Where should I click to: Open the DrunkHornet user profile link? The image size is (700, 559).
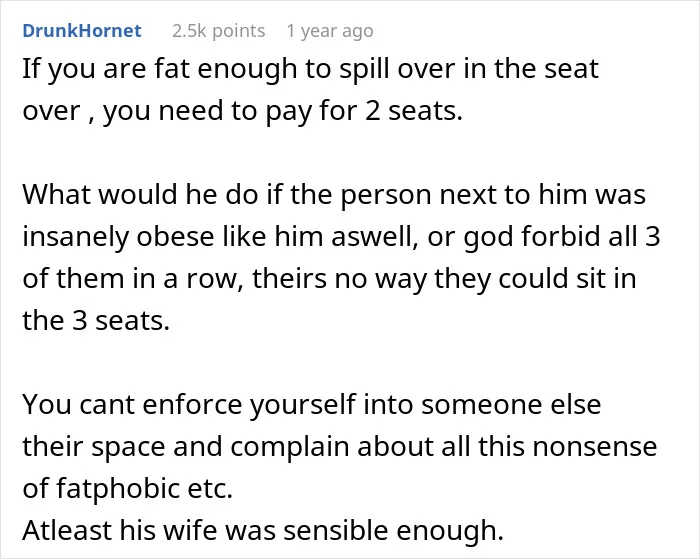click(82, 31)
